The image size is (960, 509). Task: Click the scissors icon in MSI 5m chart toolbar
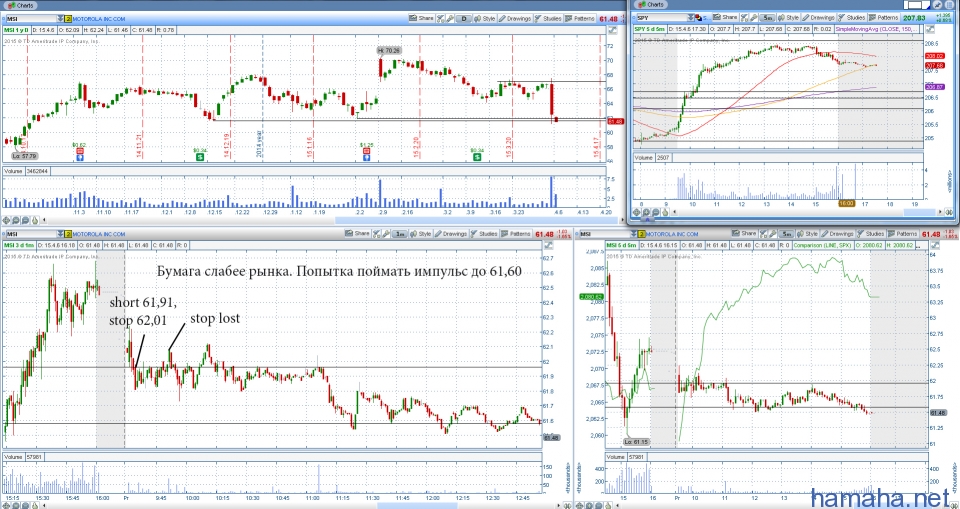(x=763, y=234)
